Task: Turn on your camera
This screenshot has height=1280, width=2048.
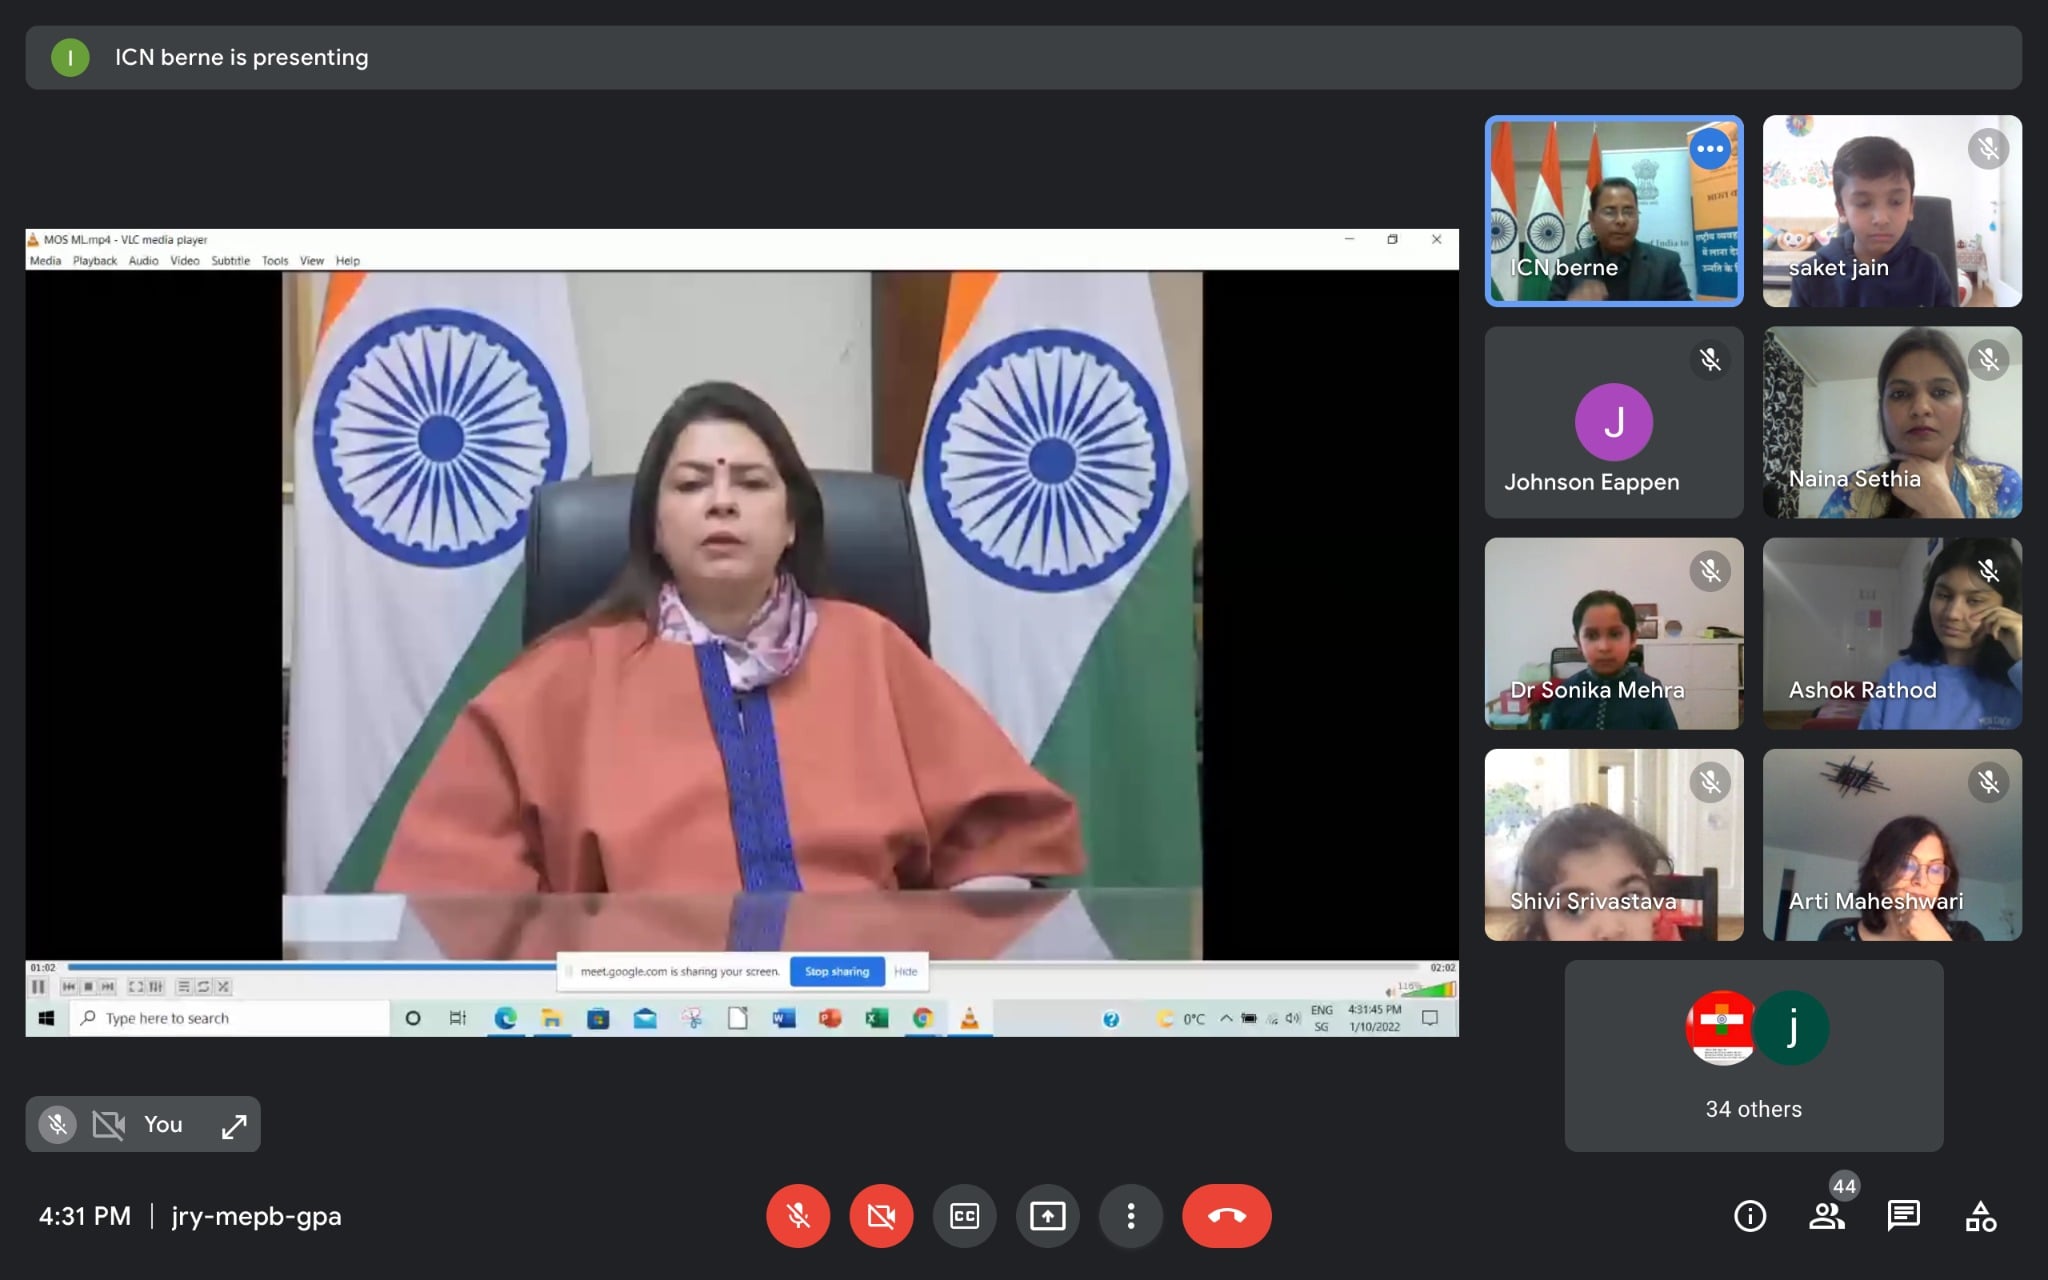Action: click(x=881, y=1216)
